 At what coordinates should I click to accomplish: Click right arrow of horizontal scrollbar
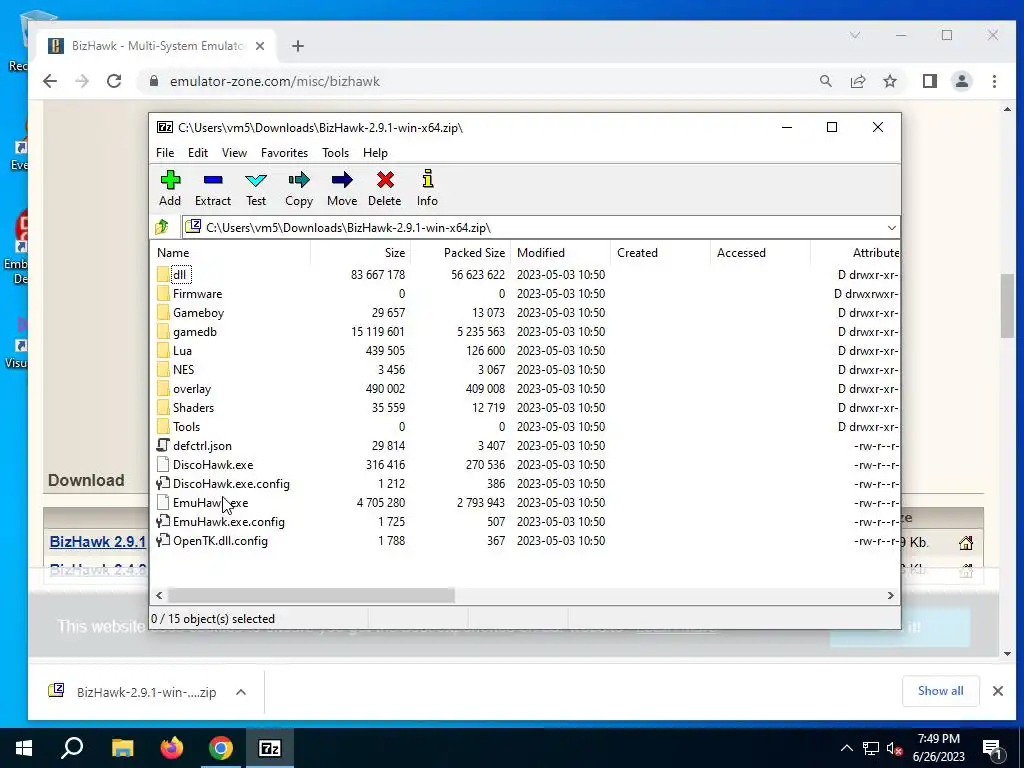point(890,595)
